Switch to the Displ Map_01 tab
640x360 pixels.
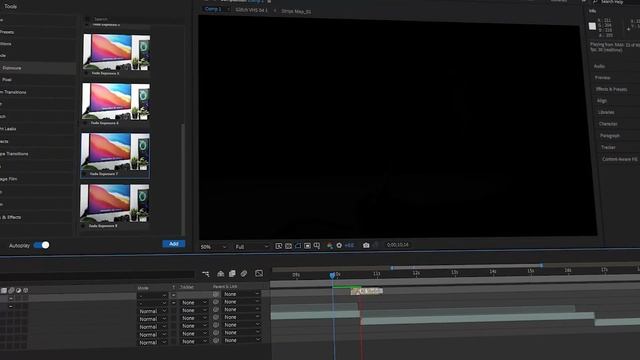click(x=296, y=11)
